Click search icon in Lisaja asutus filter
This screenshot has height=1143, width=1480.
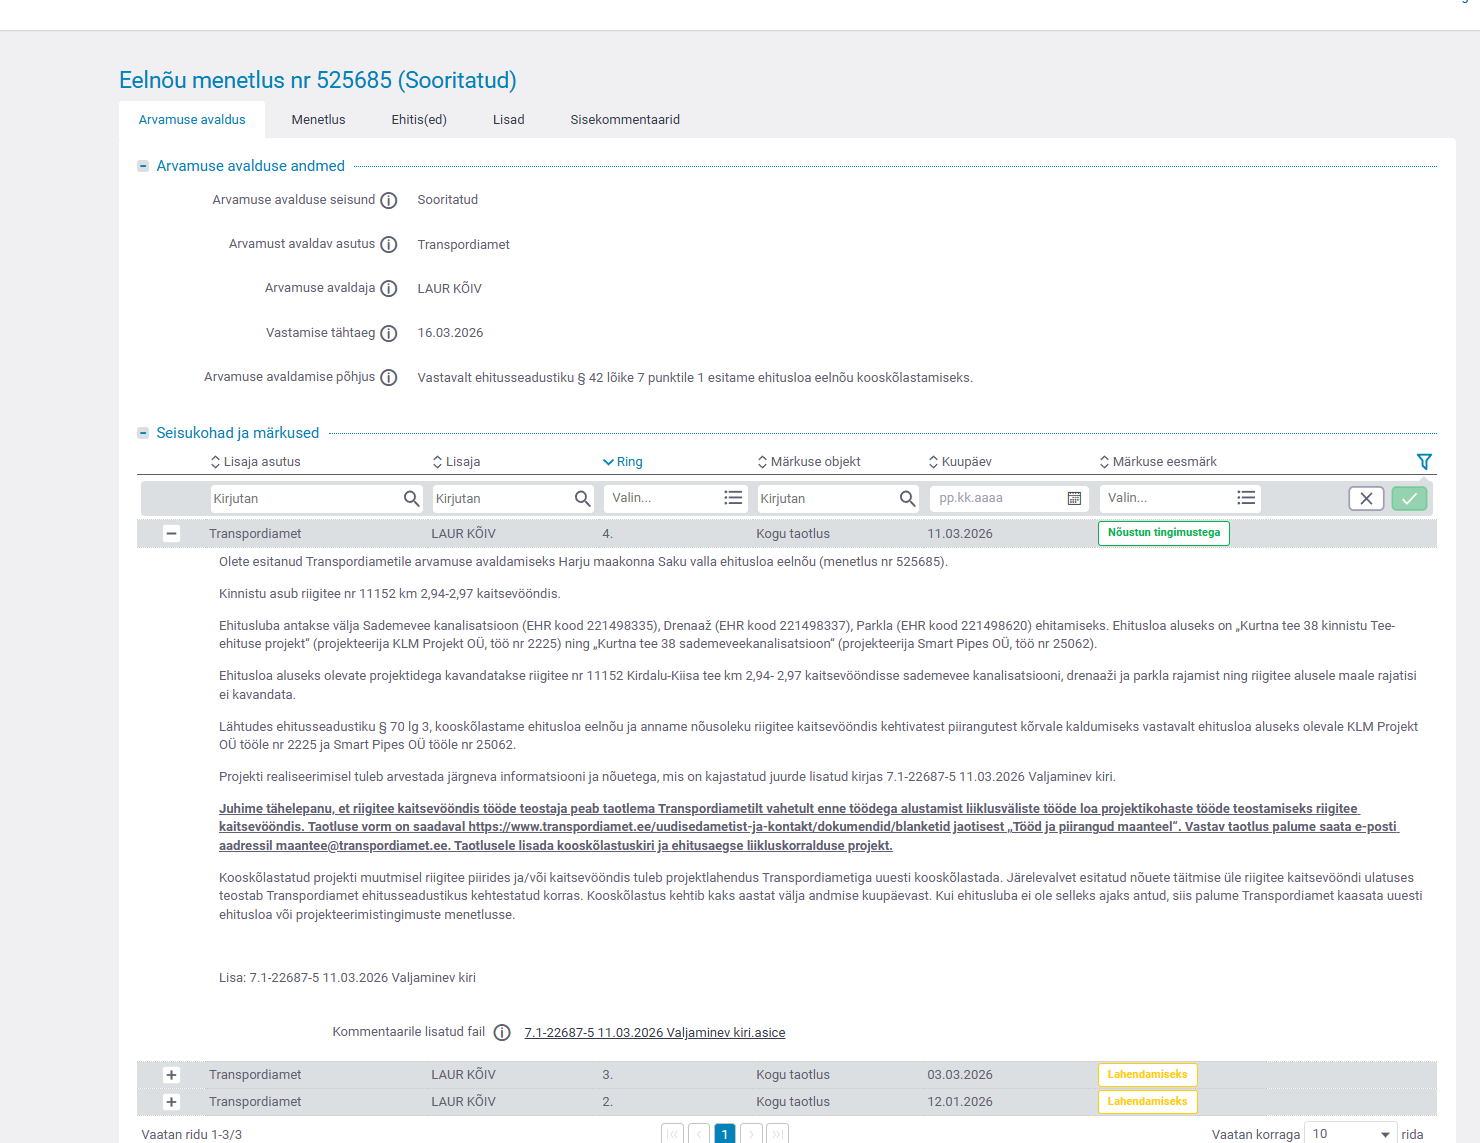coord(411,499)
